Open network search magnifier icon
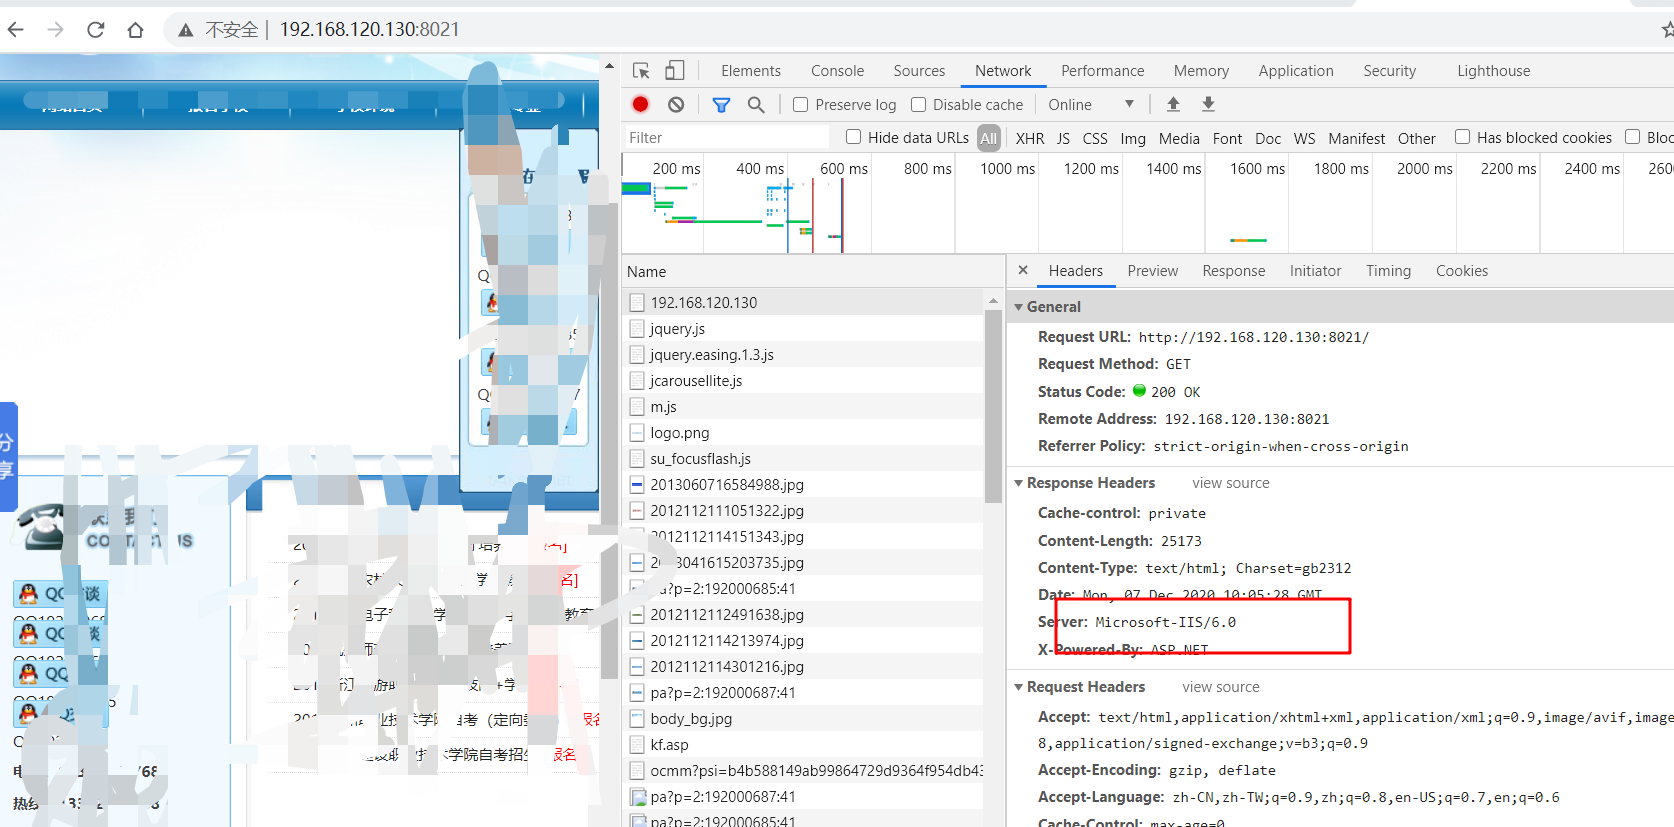This screenshot has width=1674, height=827. coord(756,104)
